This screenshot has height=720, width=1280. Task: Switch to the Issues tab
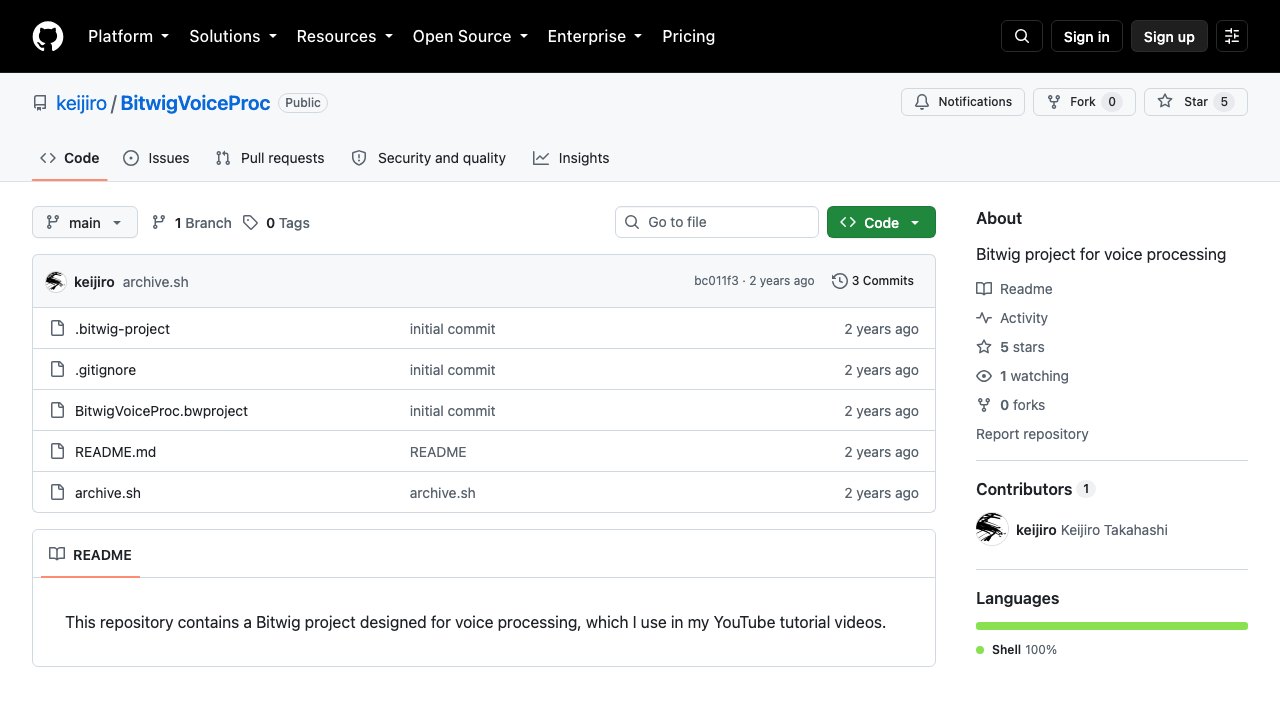(x=156, y=158)
